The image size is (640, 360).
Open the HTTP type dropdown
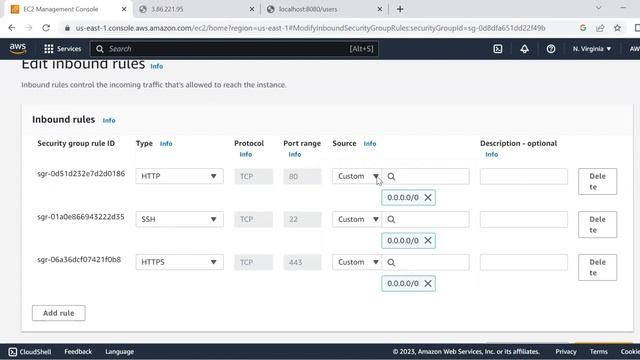click(180, 176)
